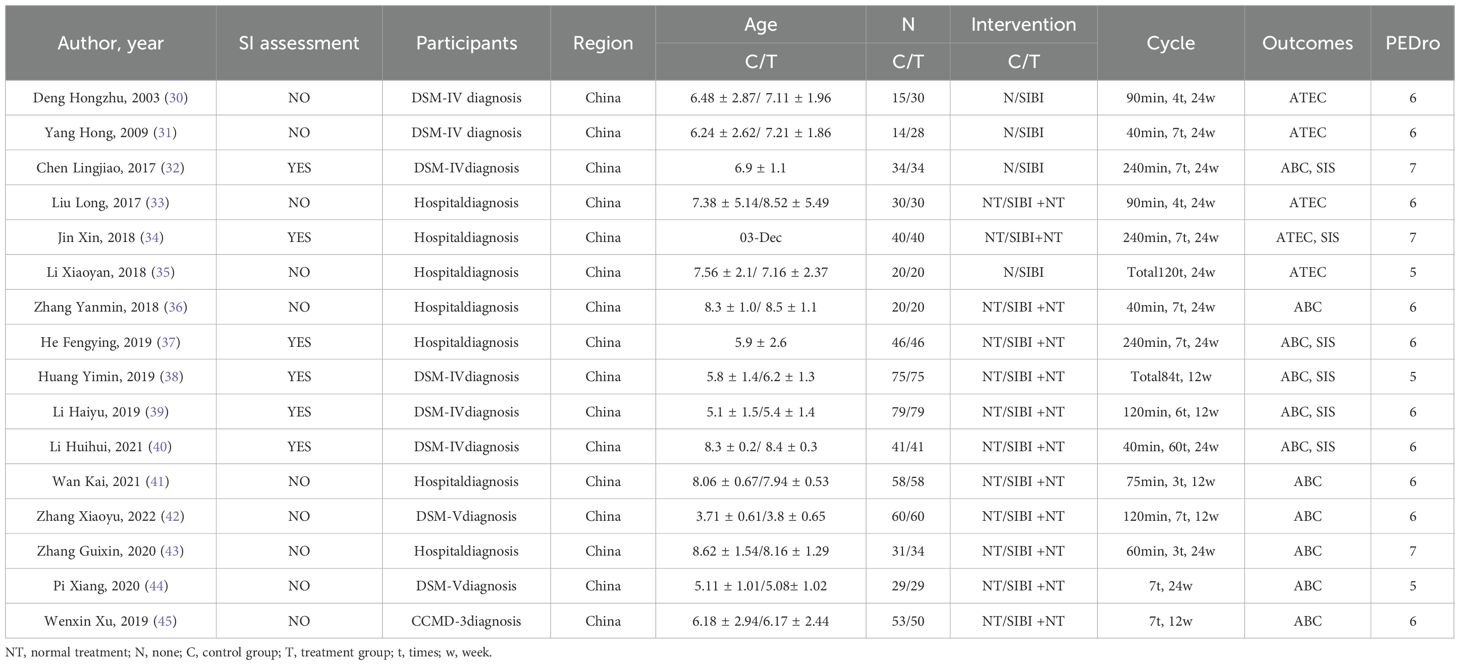Select the "Outcomes" header cell

1307,44
